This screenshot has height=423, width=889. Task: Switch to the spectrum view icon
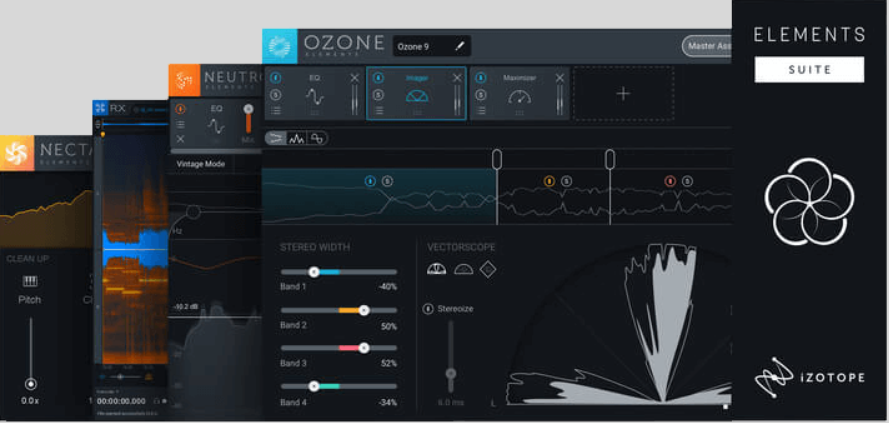click(297, 138)
